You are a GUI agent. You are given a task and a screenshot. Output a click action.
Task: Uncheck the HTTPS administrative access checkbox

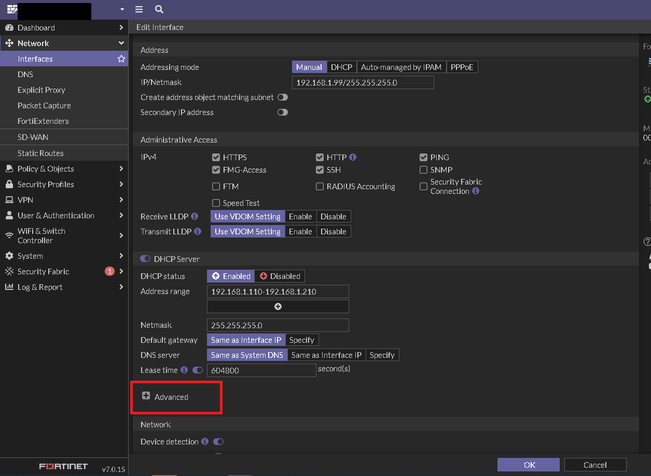tap(216, 157)
